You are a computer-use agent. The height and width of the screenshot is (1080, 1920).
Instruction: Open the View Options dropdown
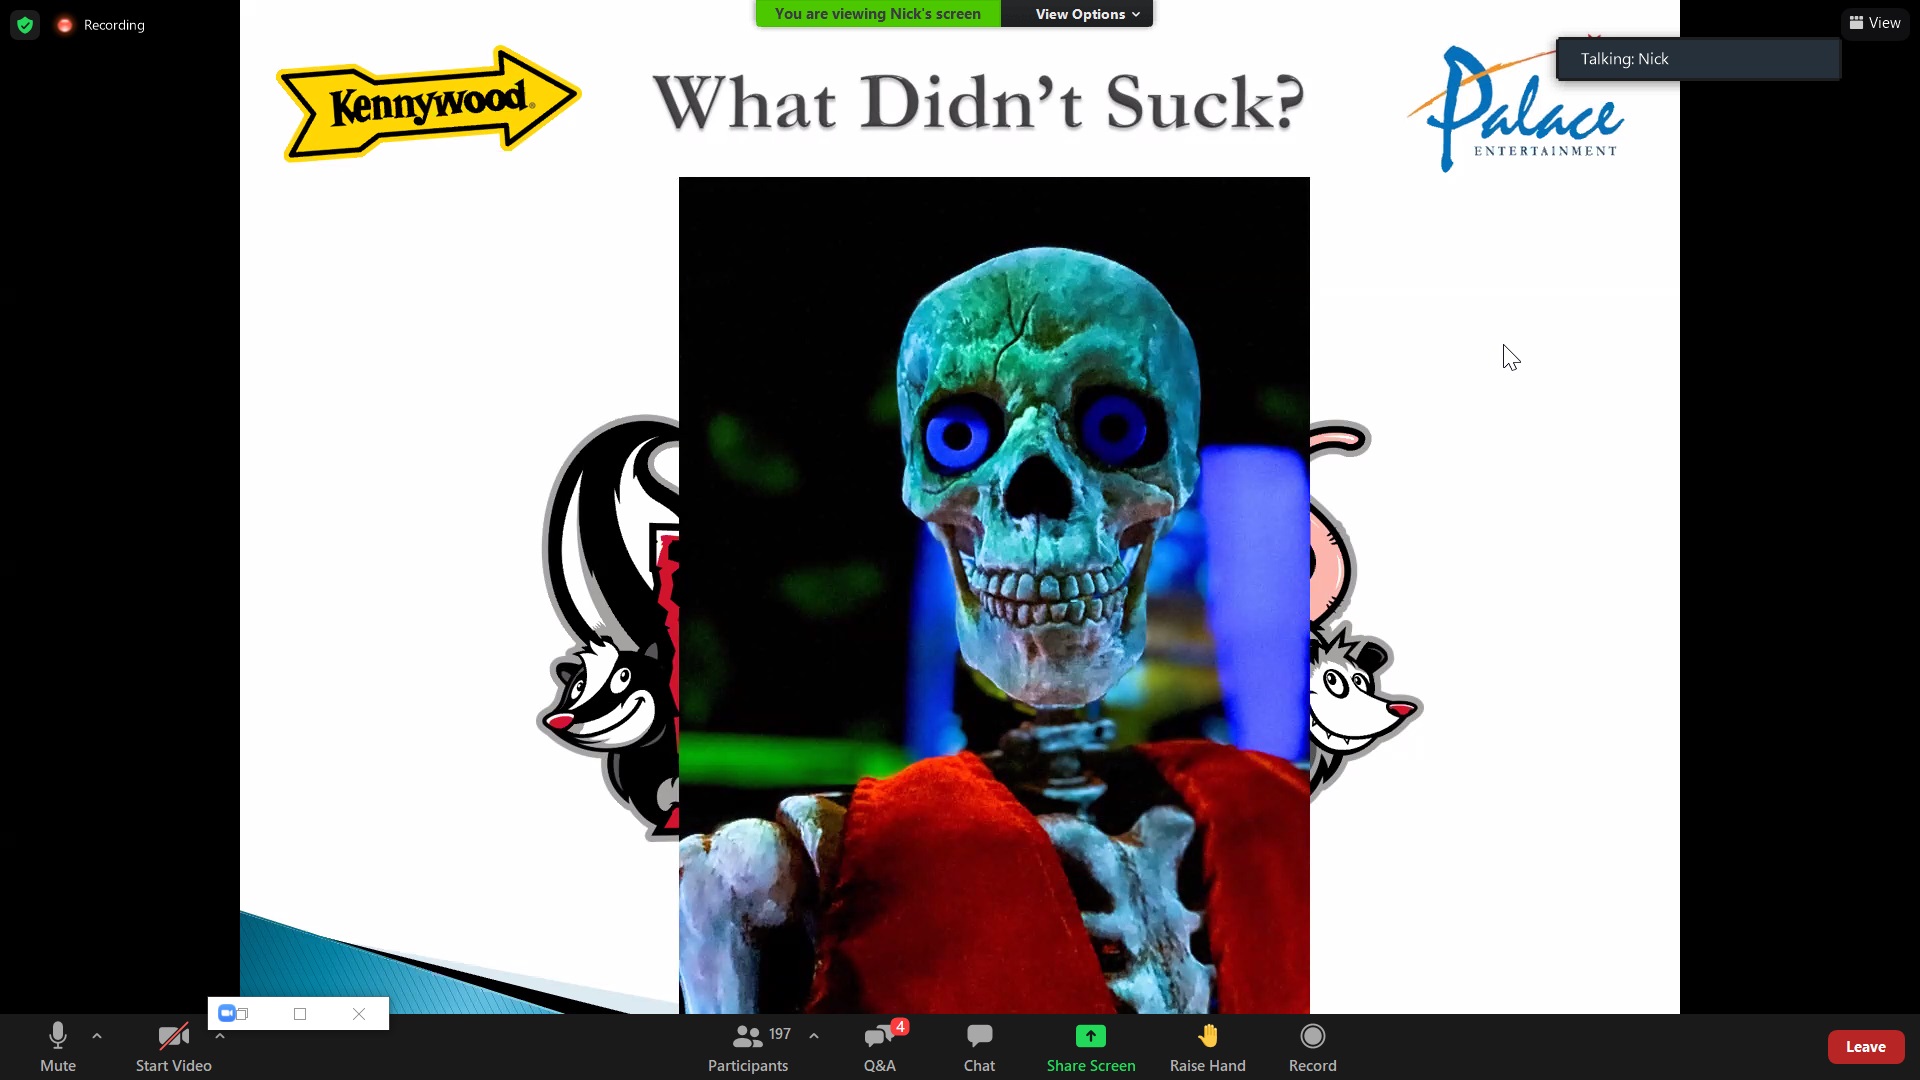(x=1086, y=14)
